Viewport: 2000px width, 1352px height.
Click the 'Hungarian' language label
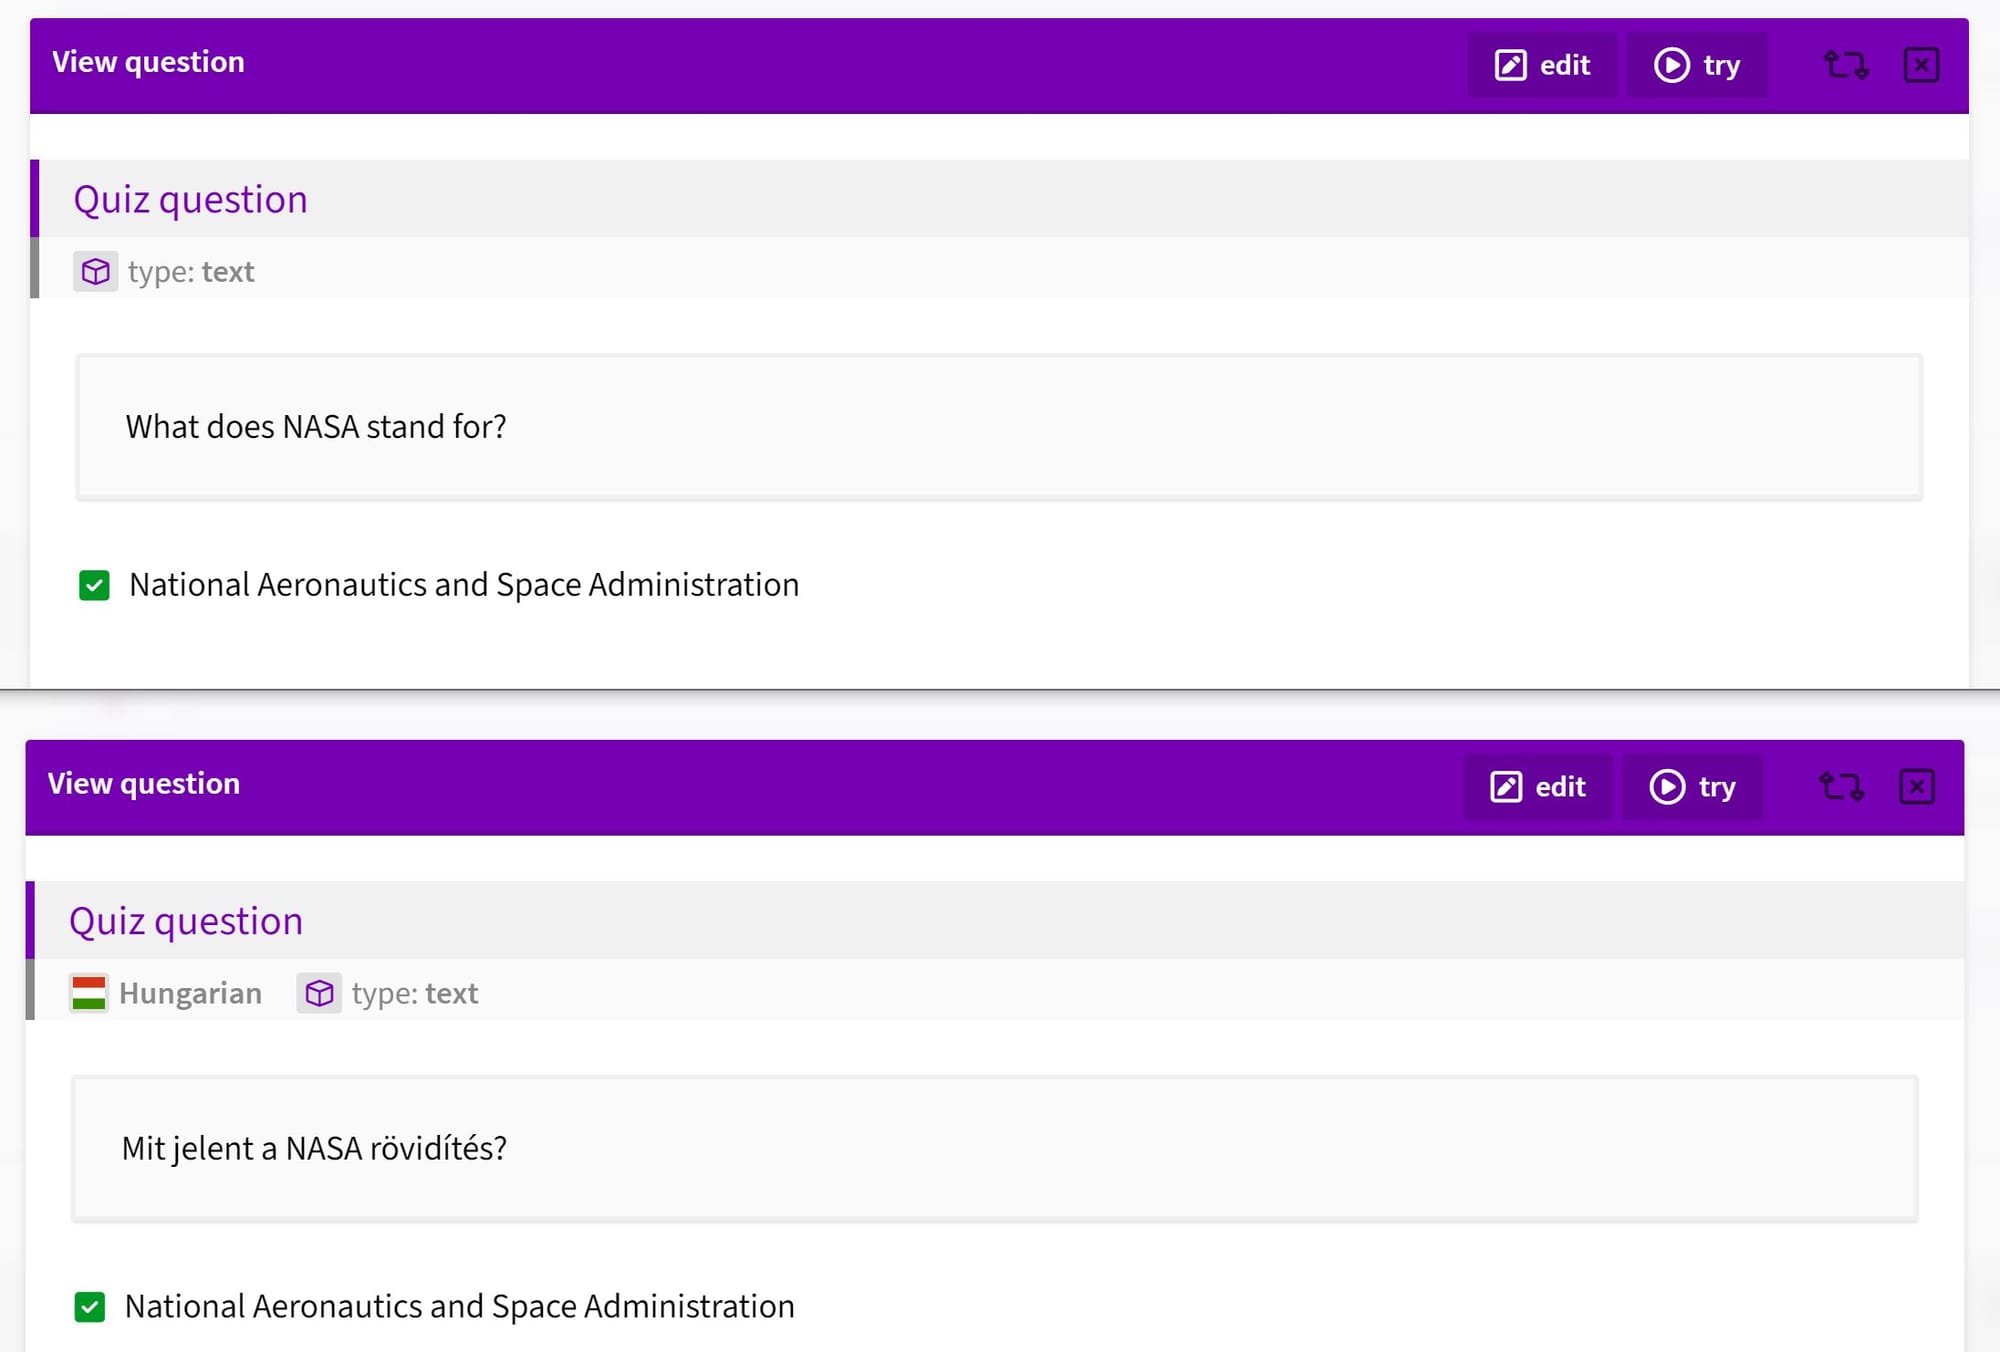click(190, 993)
